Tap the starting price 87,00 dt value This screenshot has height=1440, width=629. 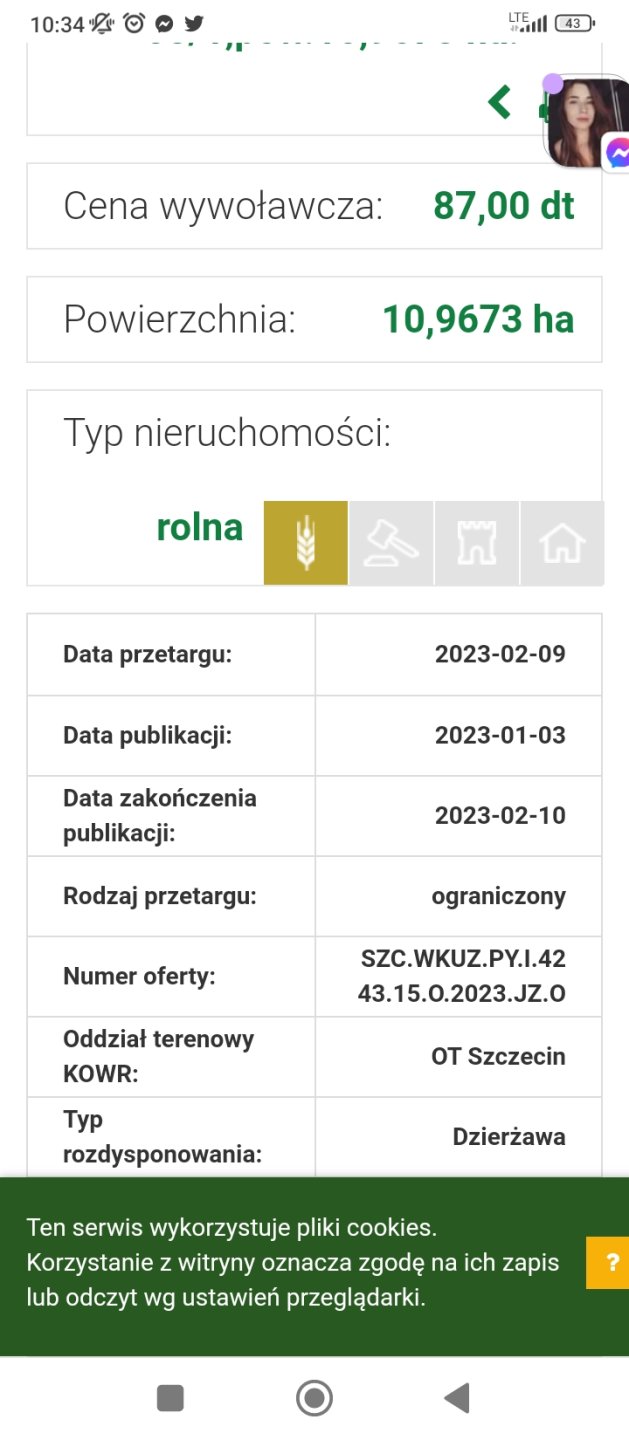coord(503,206)
